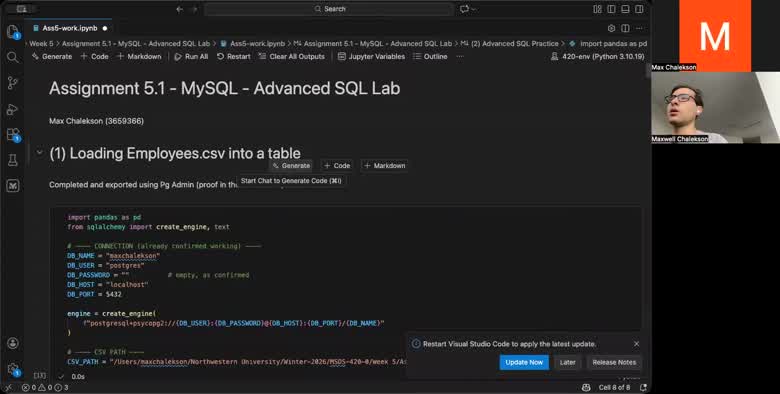
Task: Open the notebook Outline
Action: [x=430, y=57]
